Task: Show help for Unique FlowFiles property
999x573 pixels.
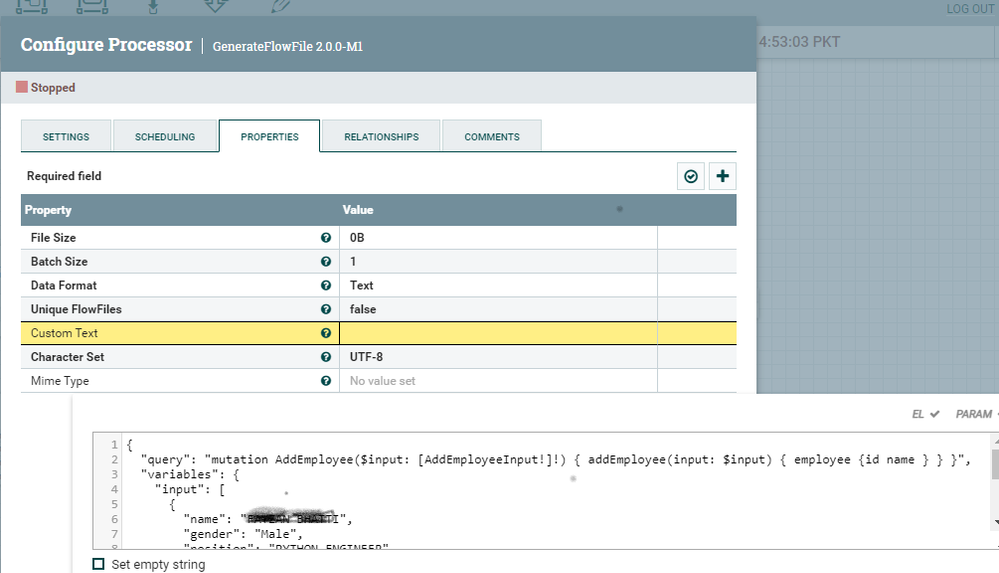Action: click(326, 309)
